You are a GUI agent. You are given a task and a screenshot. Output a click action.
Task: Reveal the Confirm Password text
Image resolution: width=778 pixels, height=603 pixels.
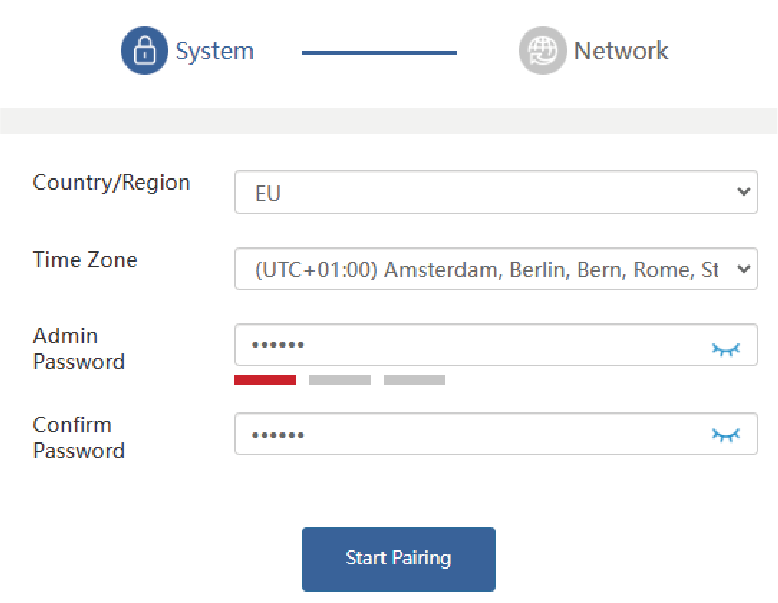tap(726, 435)
